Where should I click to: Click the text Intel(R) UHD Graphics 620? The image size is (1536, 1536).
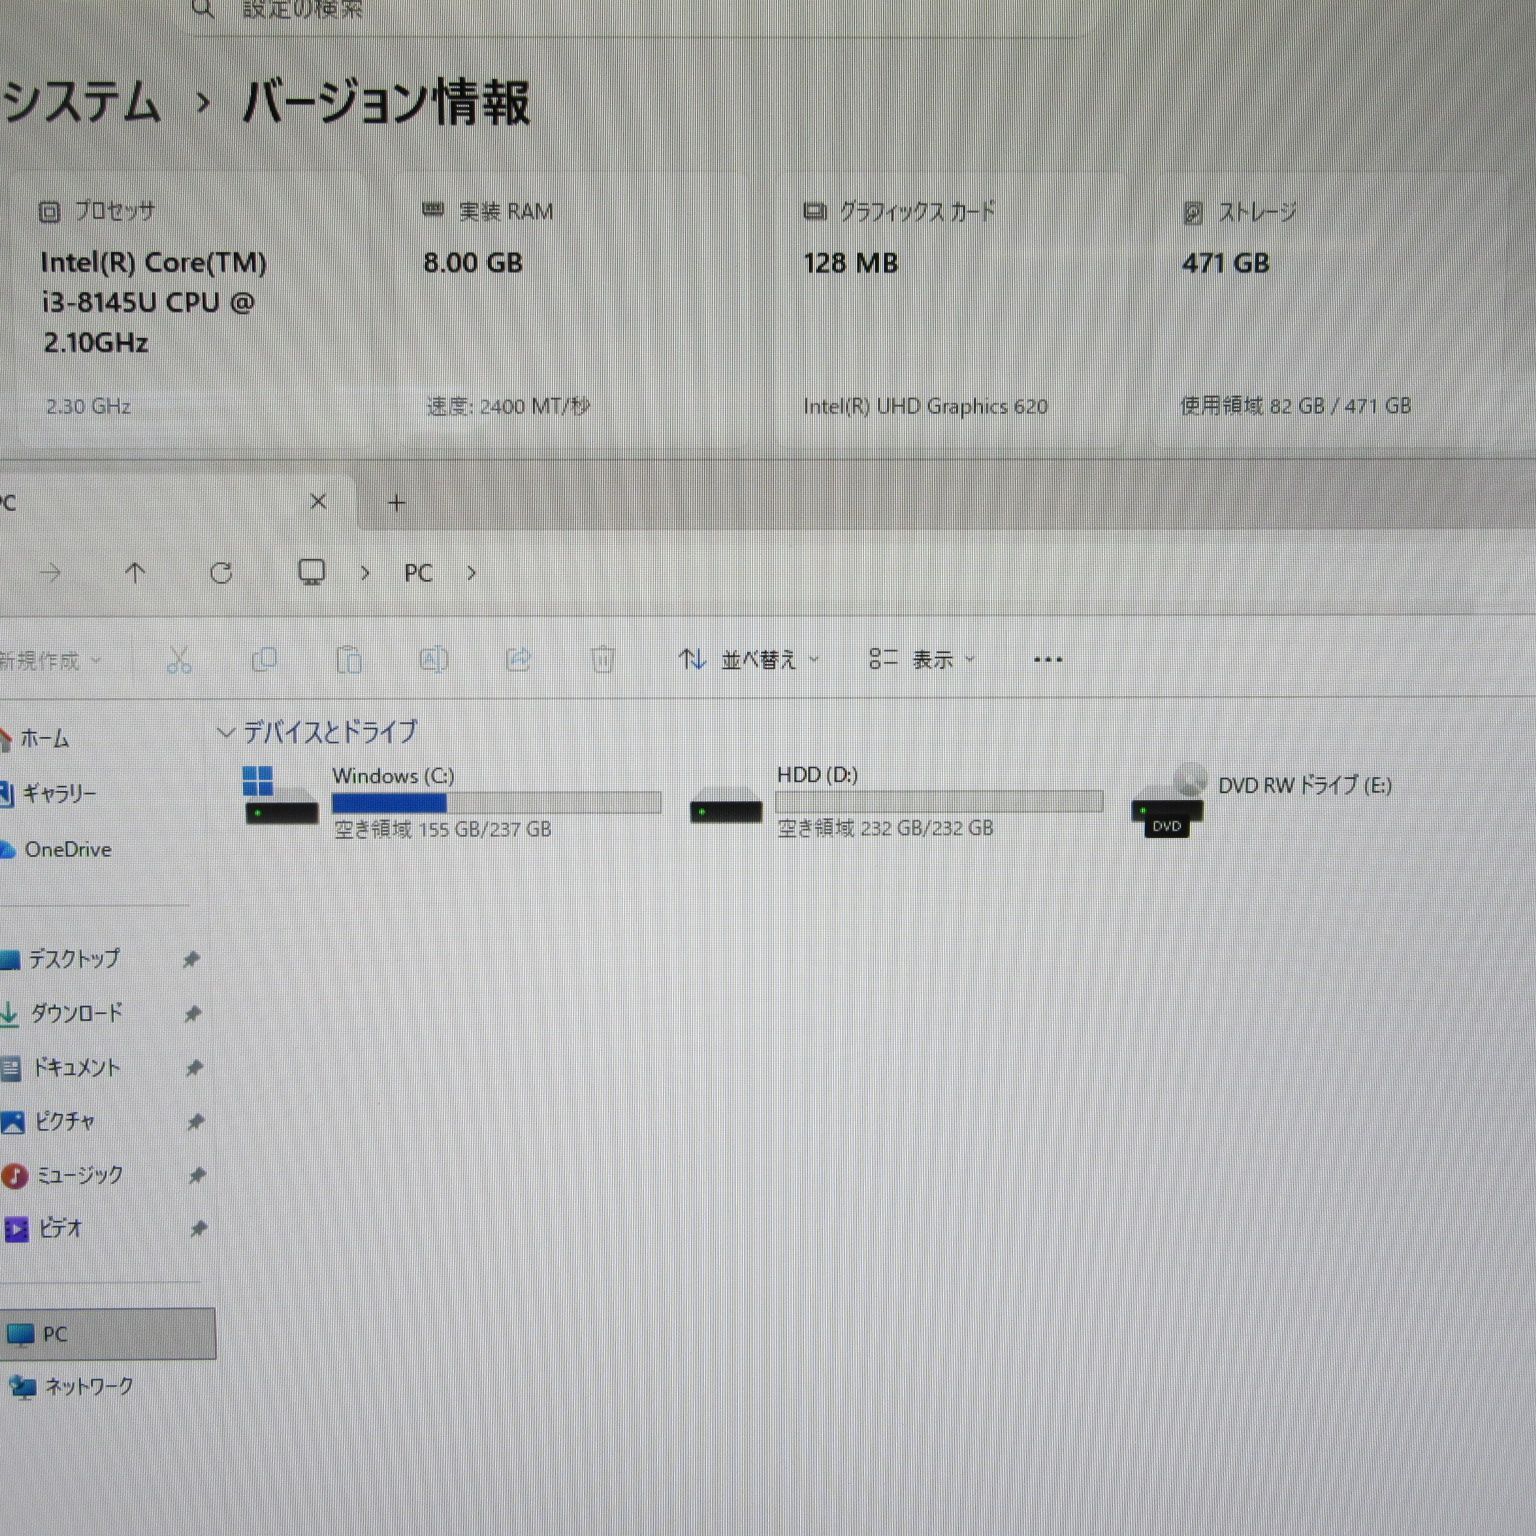click(925, 407)
